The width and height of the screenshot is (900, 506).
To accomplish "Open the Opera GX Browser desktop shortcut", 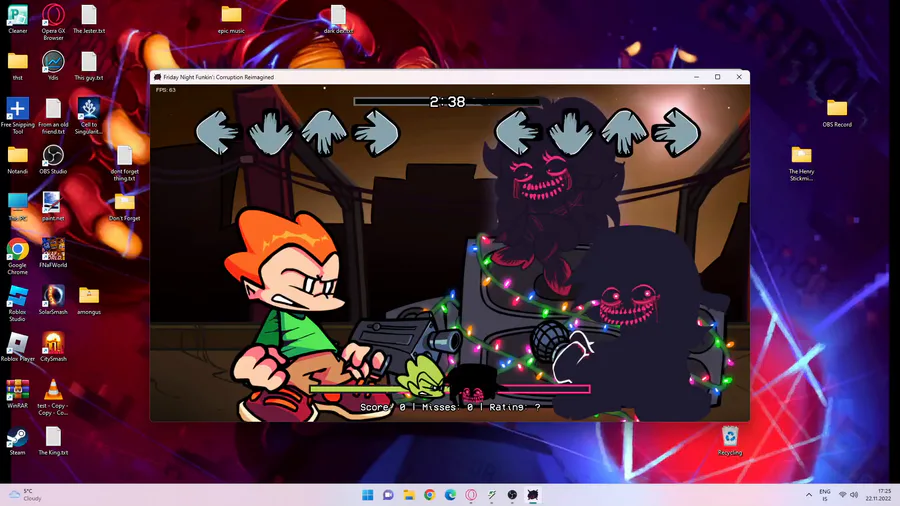I will tap(53, 22).
